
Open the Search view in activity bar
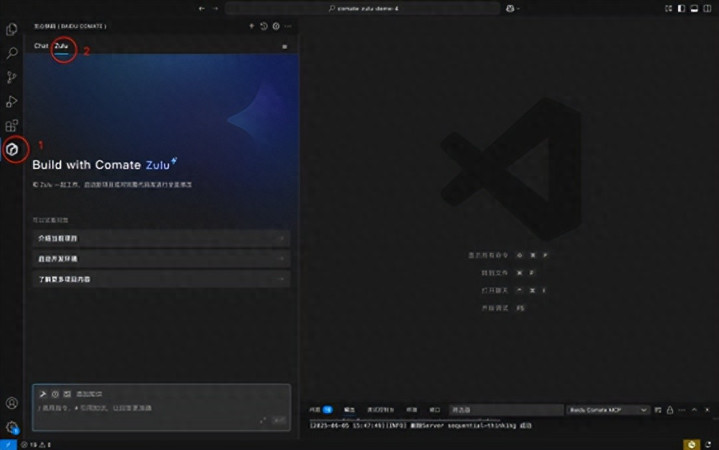pyautogui.click(x=12, y=53)
